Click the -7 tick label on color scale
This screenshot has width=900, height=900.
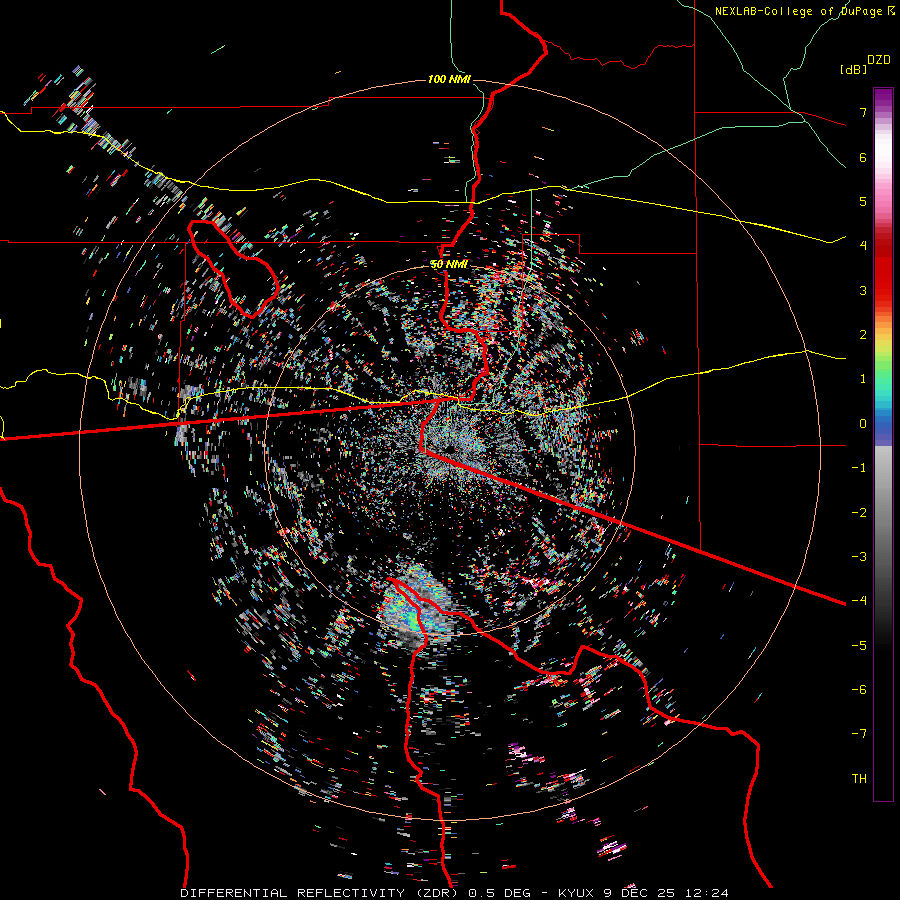point(859,734)
